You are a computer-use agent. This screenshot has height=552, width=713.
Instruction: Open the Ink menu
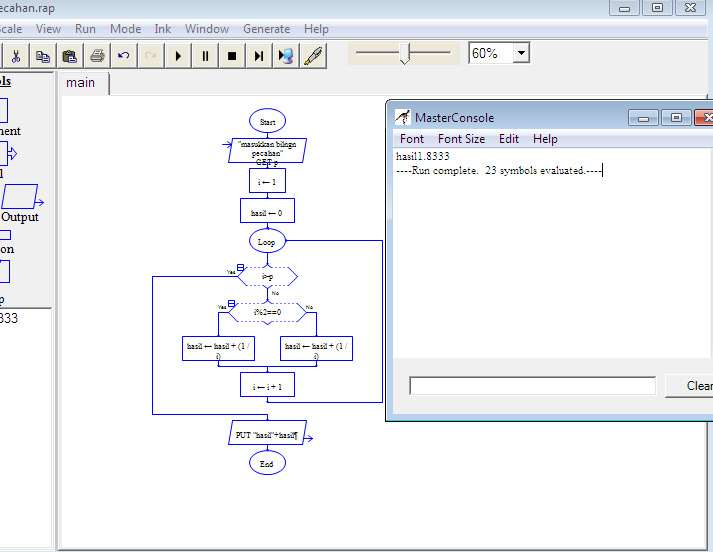[x=162, y=29]
